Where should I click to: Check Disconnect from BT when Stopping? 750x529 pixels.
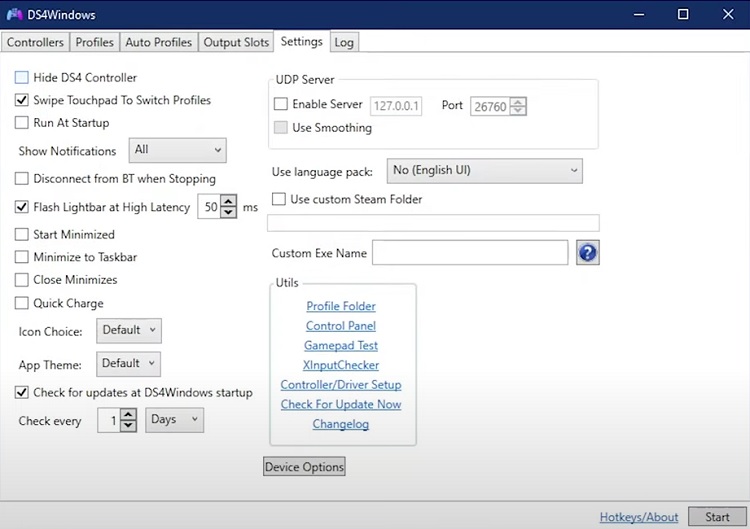pos(22,178)
